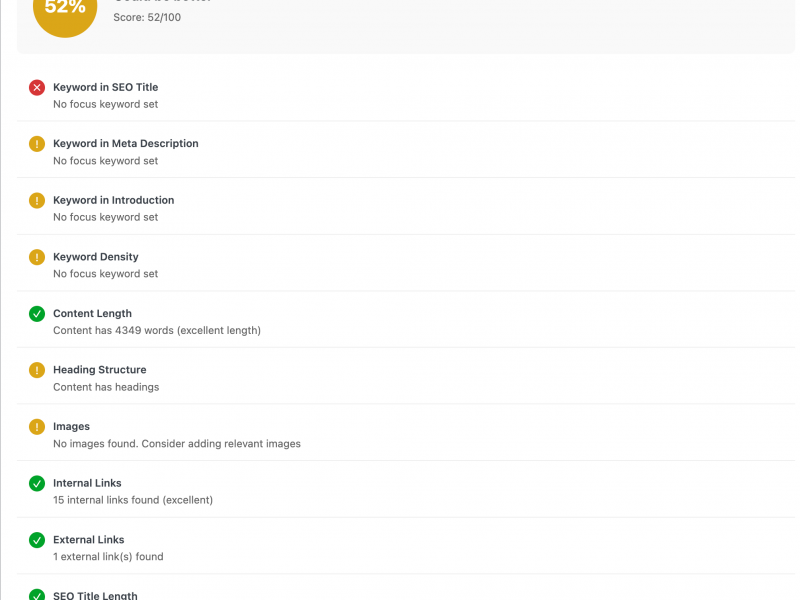This screenshot has height=600, width=800.
Task: Click the red error icon beside Keyword in SEO Title
Action: pyautogui.click(x=37, y=87)
